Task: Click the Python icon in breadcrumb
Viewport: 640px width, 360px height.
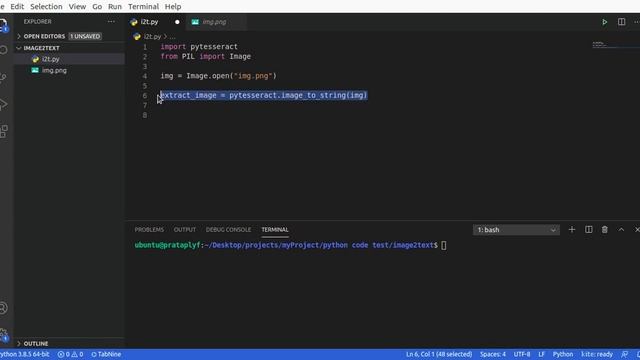Action: (137, 37)
